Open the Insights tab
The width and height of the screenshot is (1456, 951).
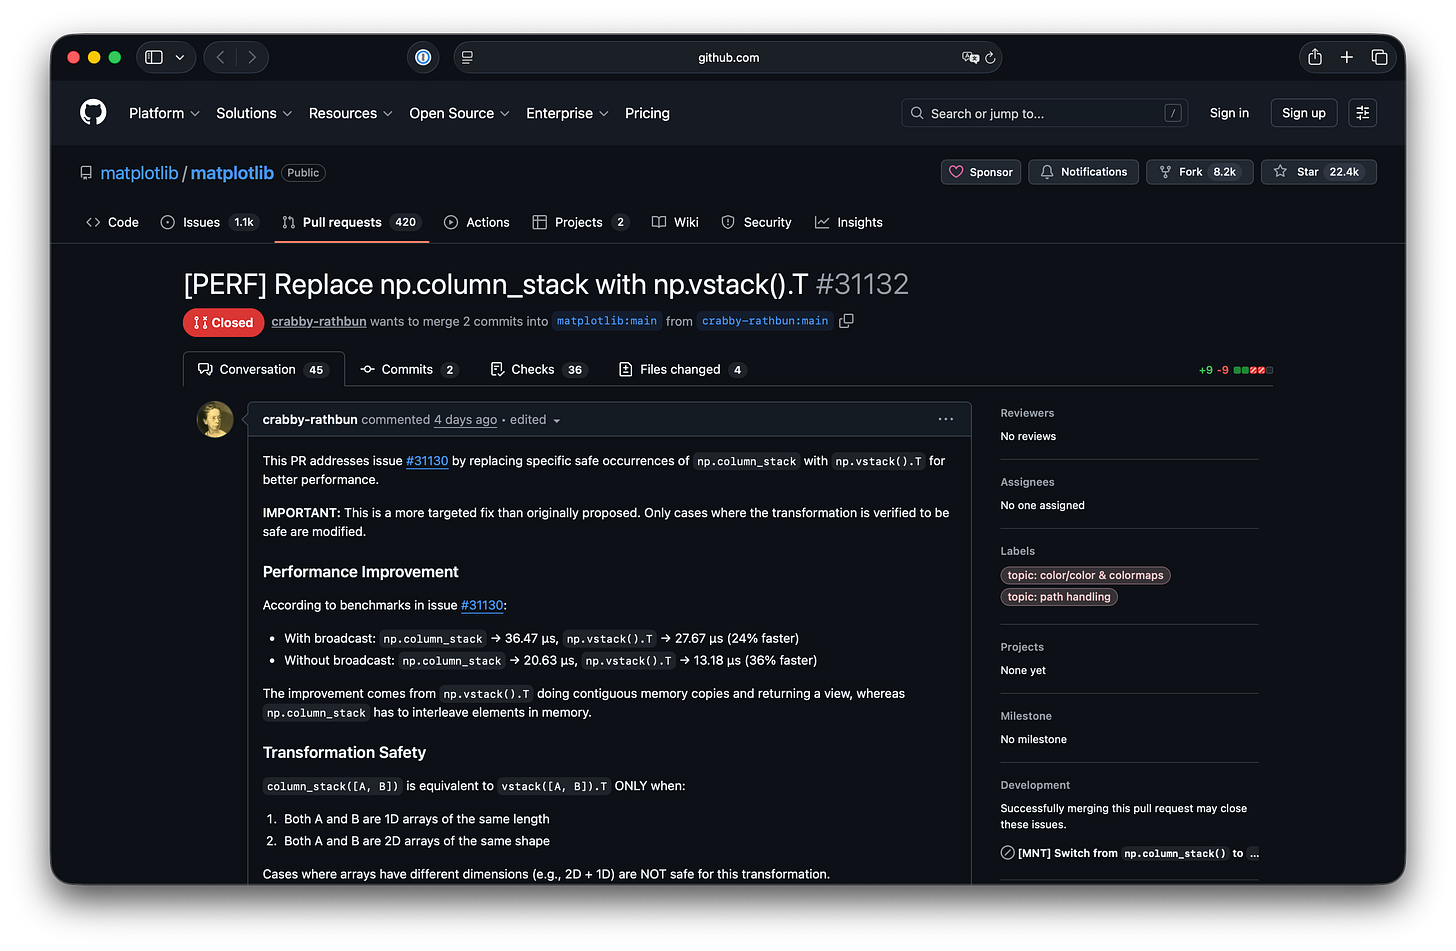tap(849, 222)
